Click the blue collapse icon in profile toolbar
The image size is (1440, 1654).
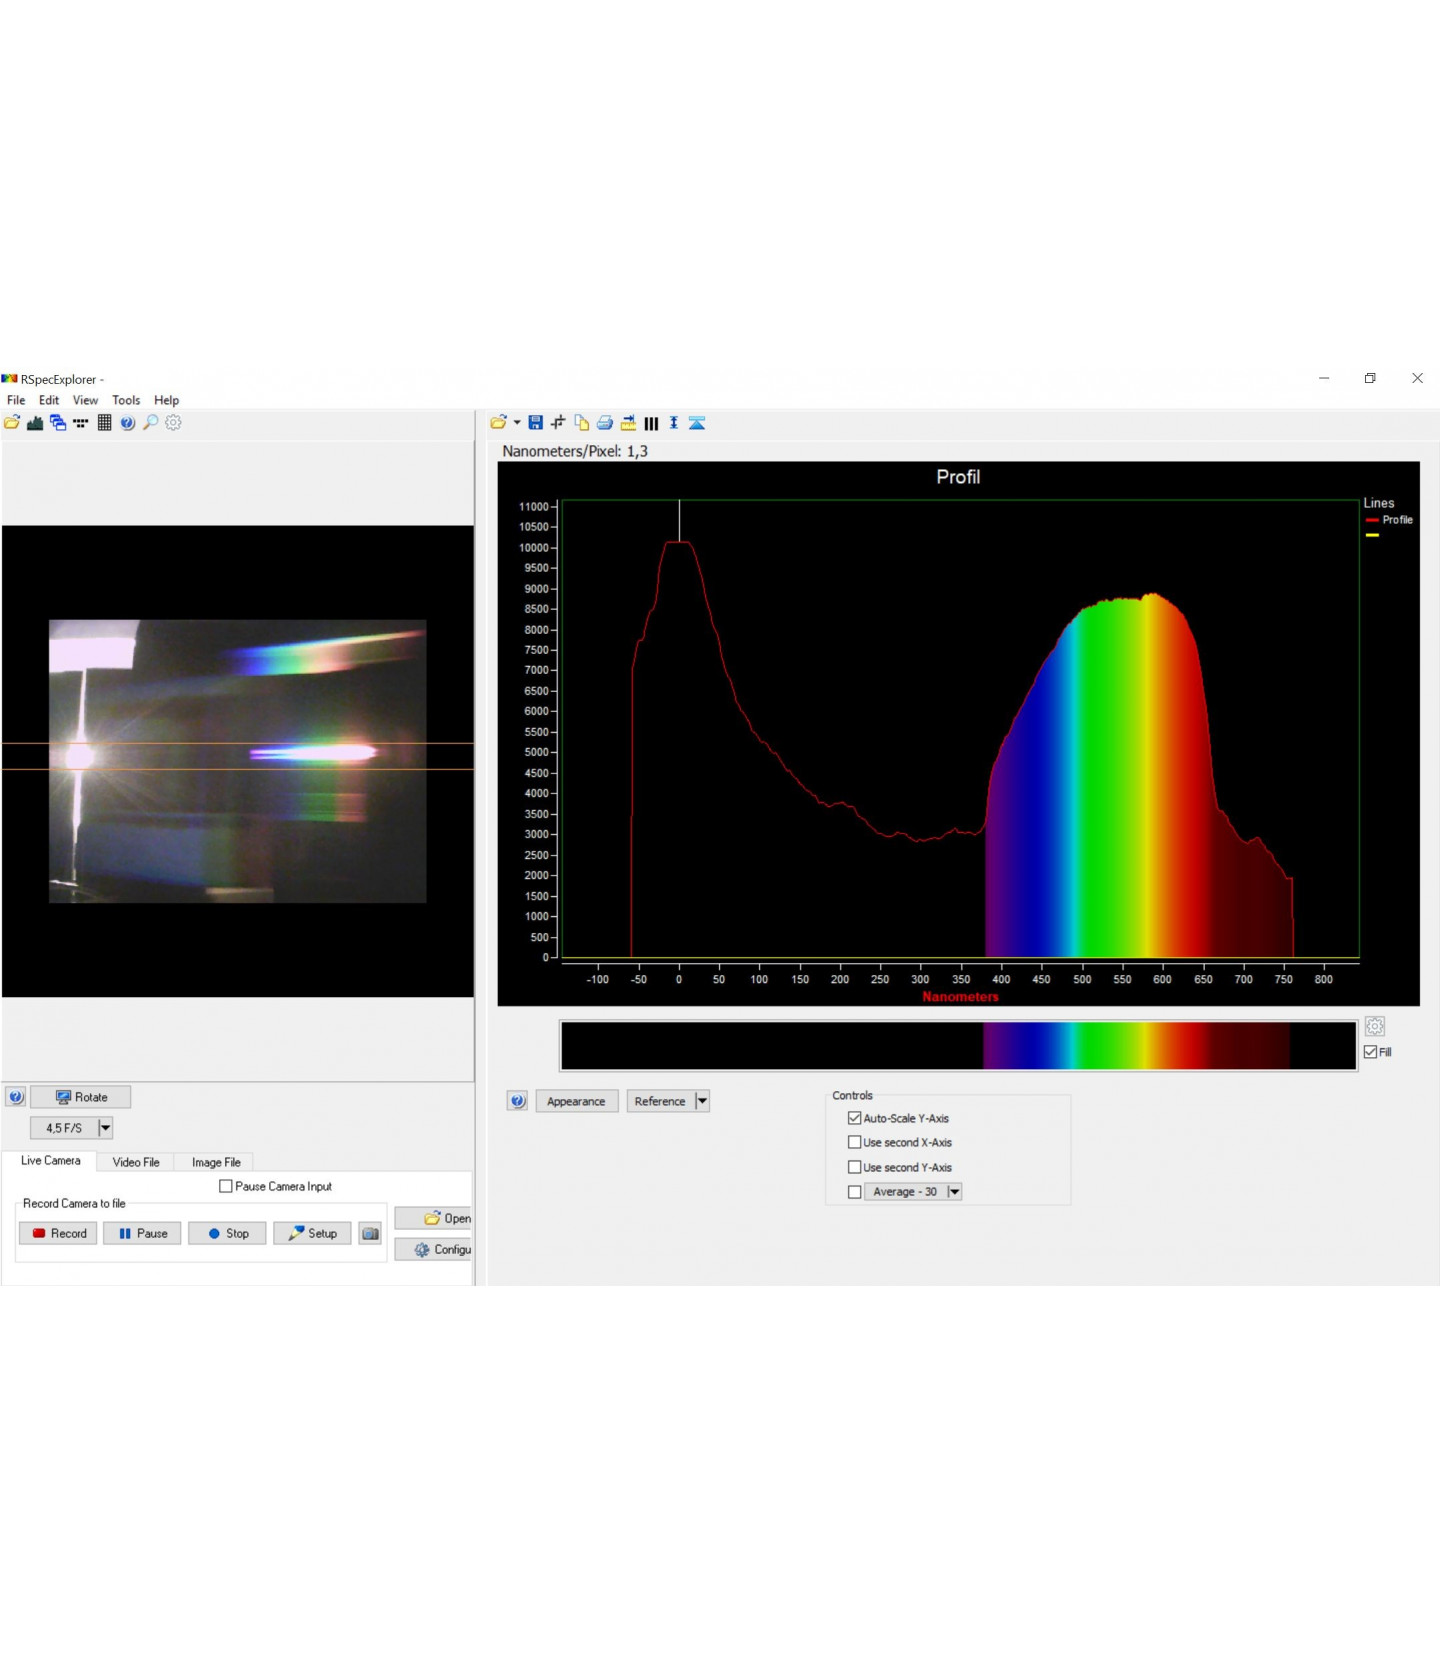697,423
